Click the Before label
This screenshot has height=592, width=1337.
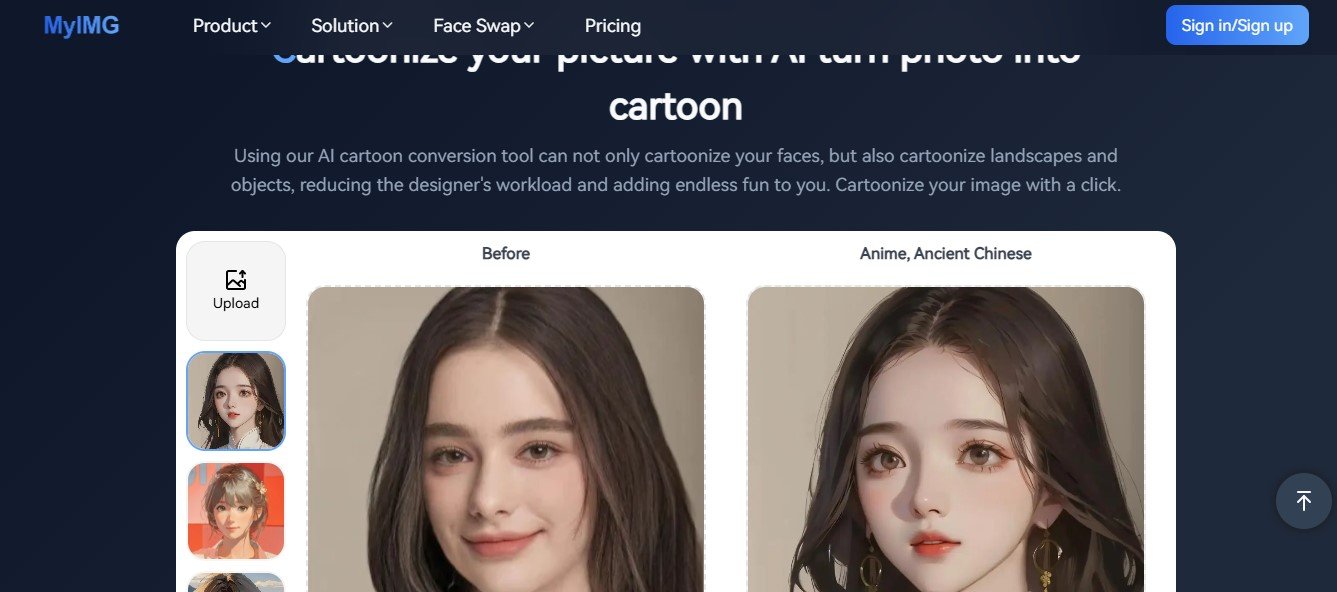pyautogui.click(x=506, y=254)
